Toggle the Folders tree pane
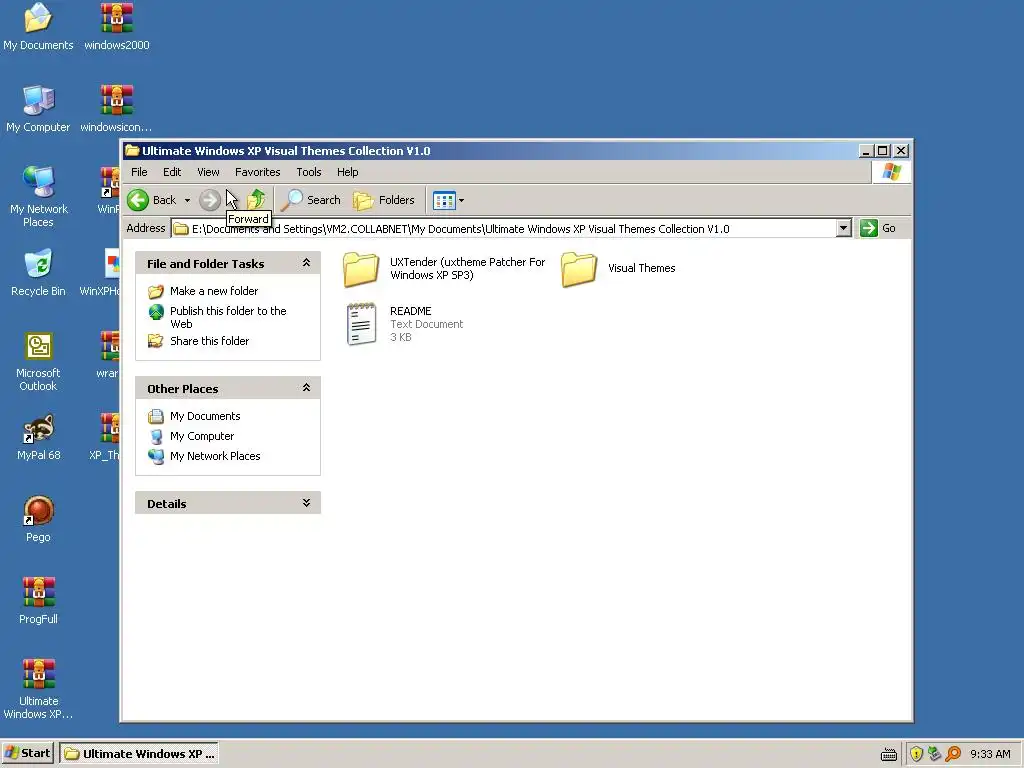Viewport: 1024px width, 768px height. click(x=384, y=200)
